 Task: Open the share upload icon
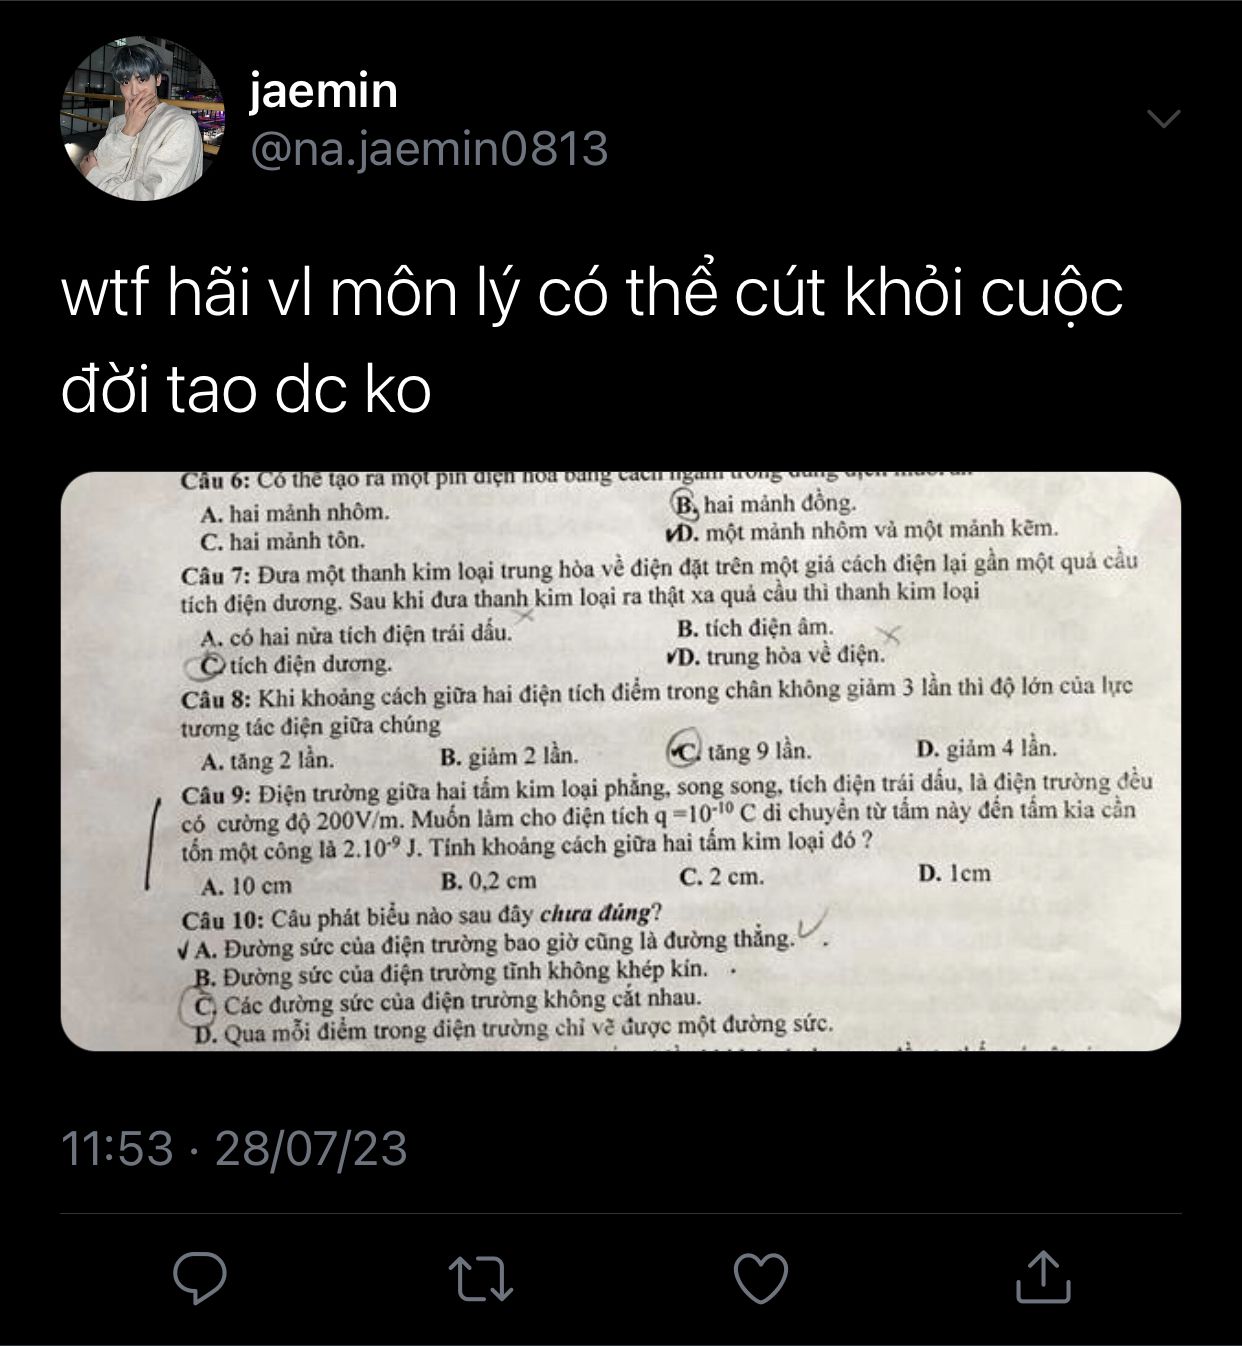tap(1042, 1276)
